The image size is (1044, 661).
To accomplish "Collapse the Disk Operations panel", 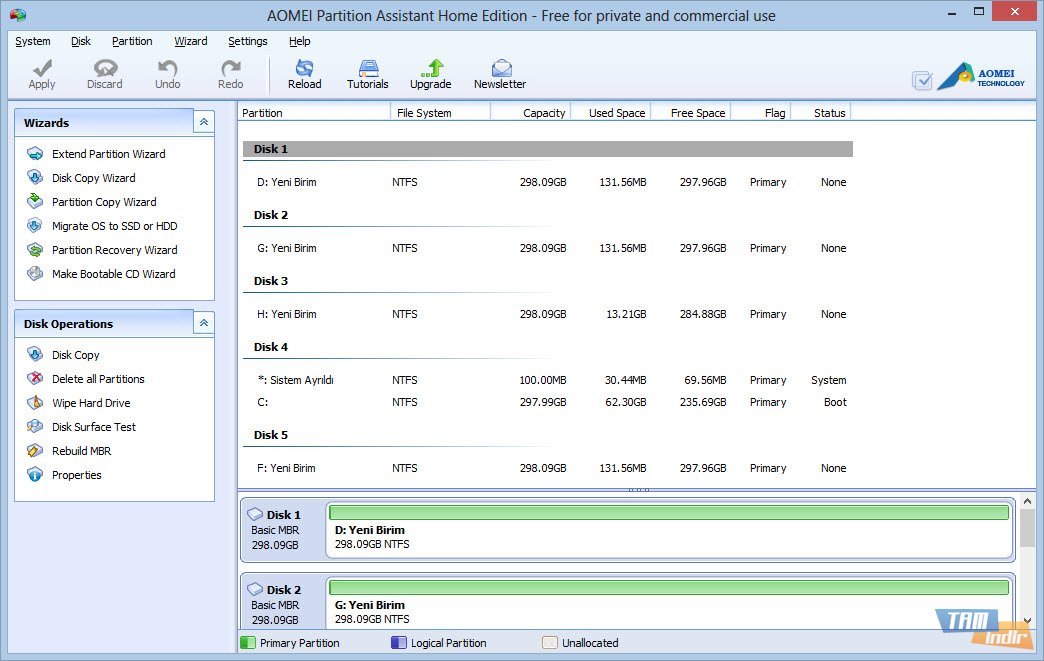I will click(204, 323).
